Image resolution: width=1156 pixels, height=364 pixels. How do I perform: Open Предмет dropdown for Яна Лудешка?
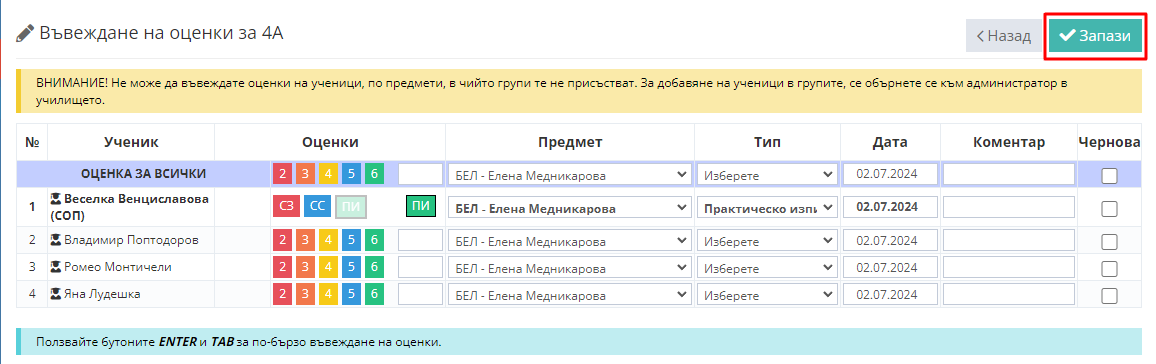coord(570,295)
